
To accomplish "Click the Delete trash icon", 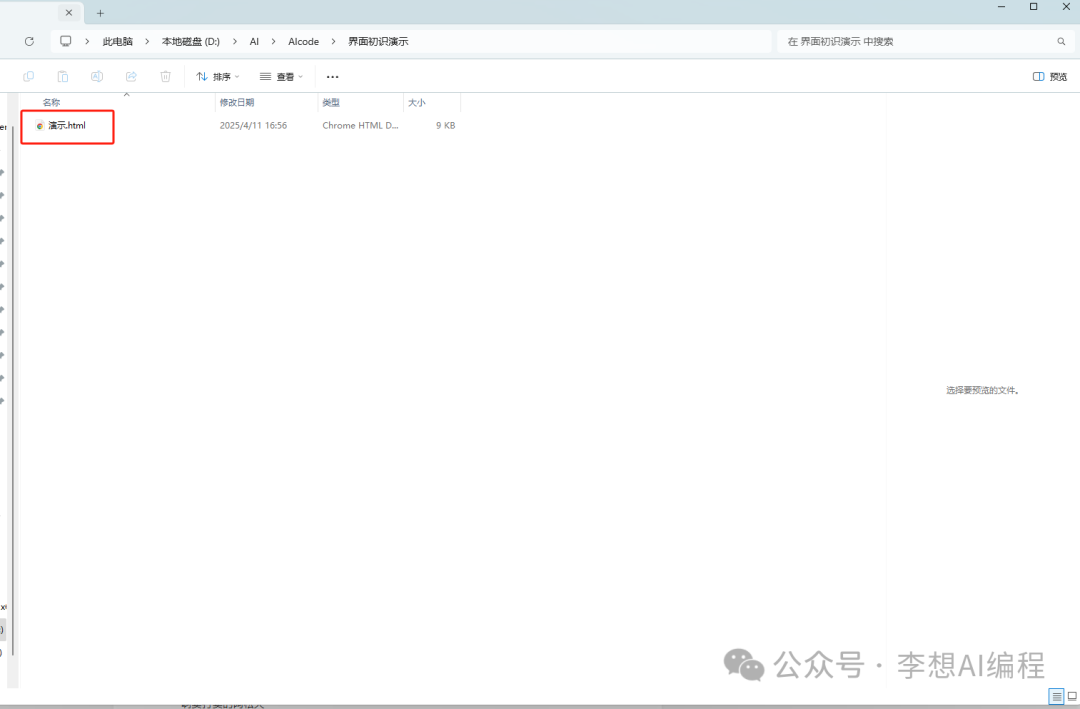I will 165,76.
